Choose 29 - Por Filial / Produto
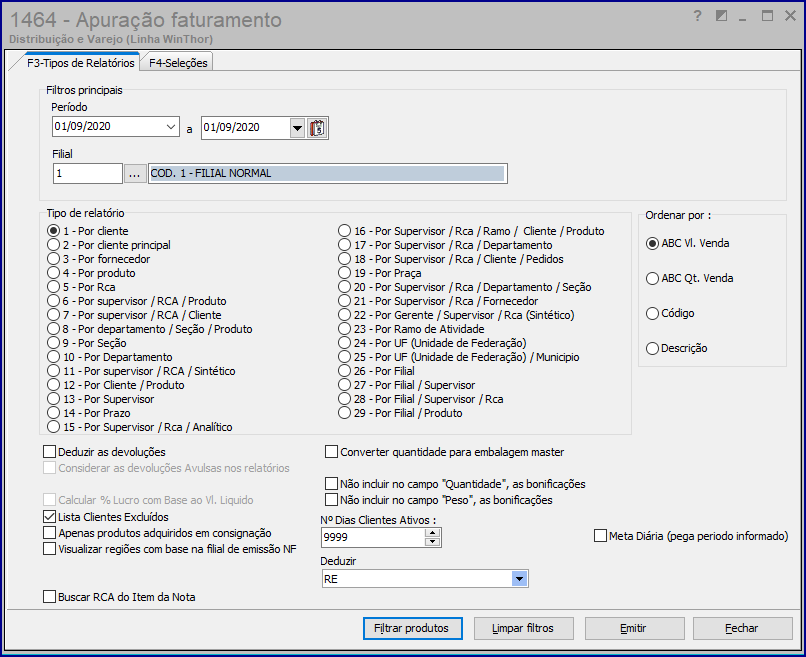Viewport: 806px width, 657px height. coord(400,413)
